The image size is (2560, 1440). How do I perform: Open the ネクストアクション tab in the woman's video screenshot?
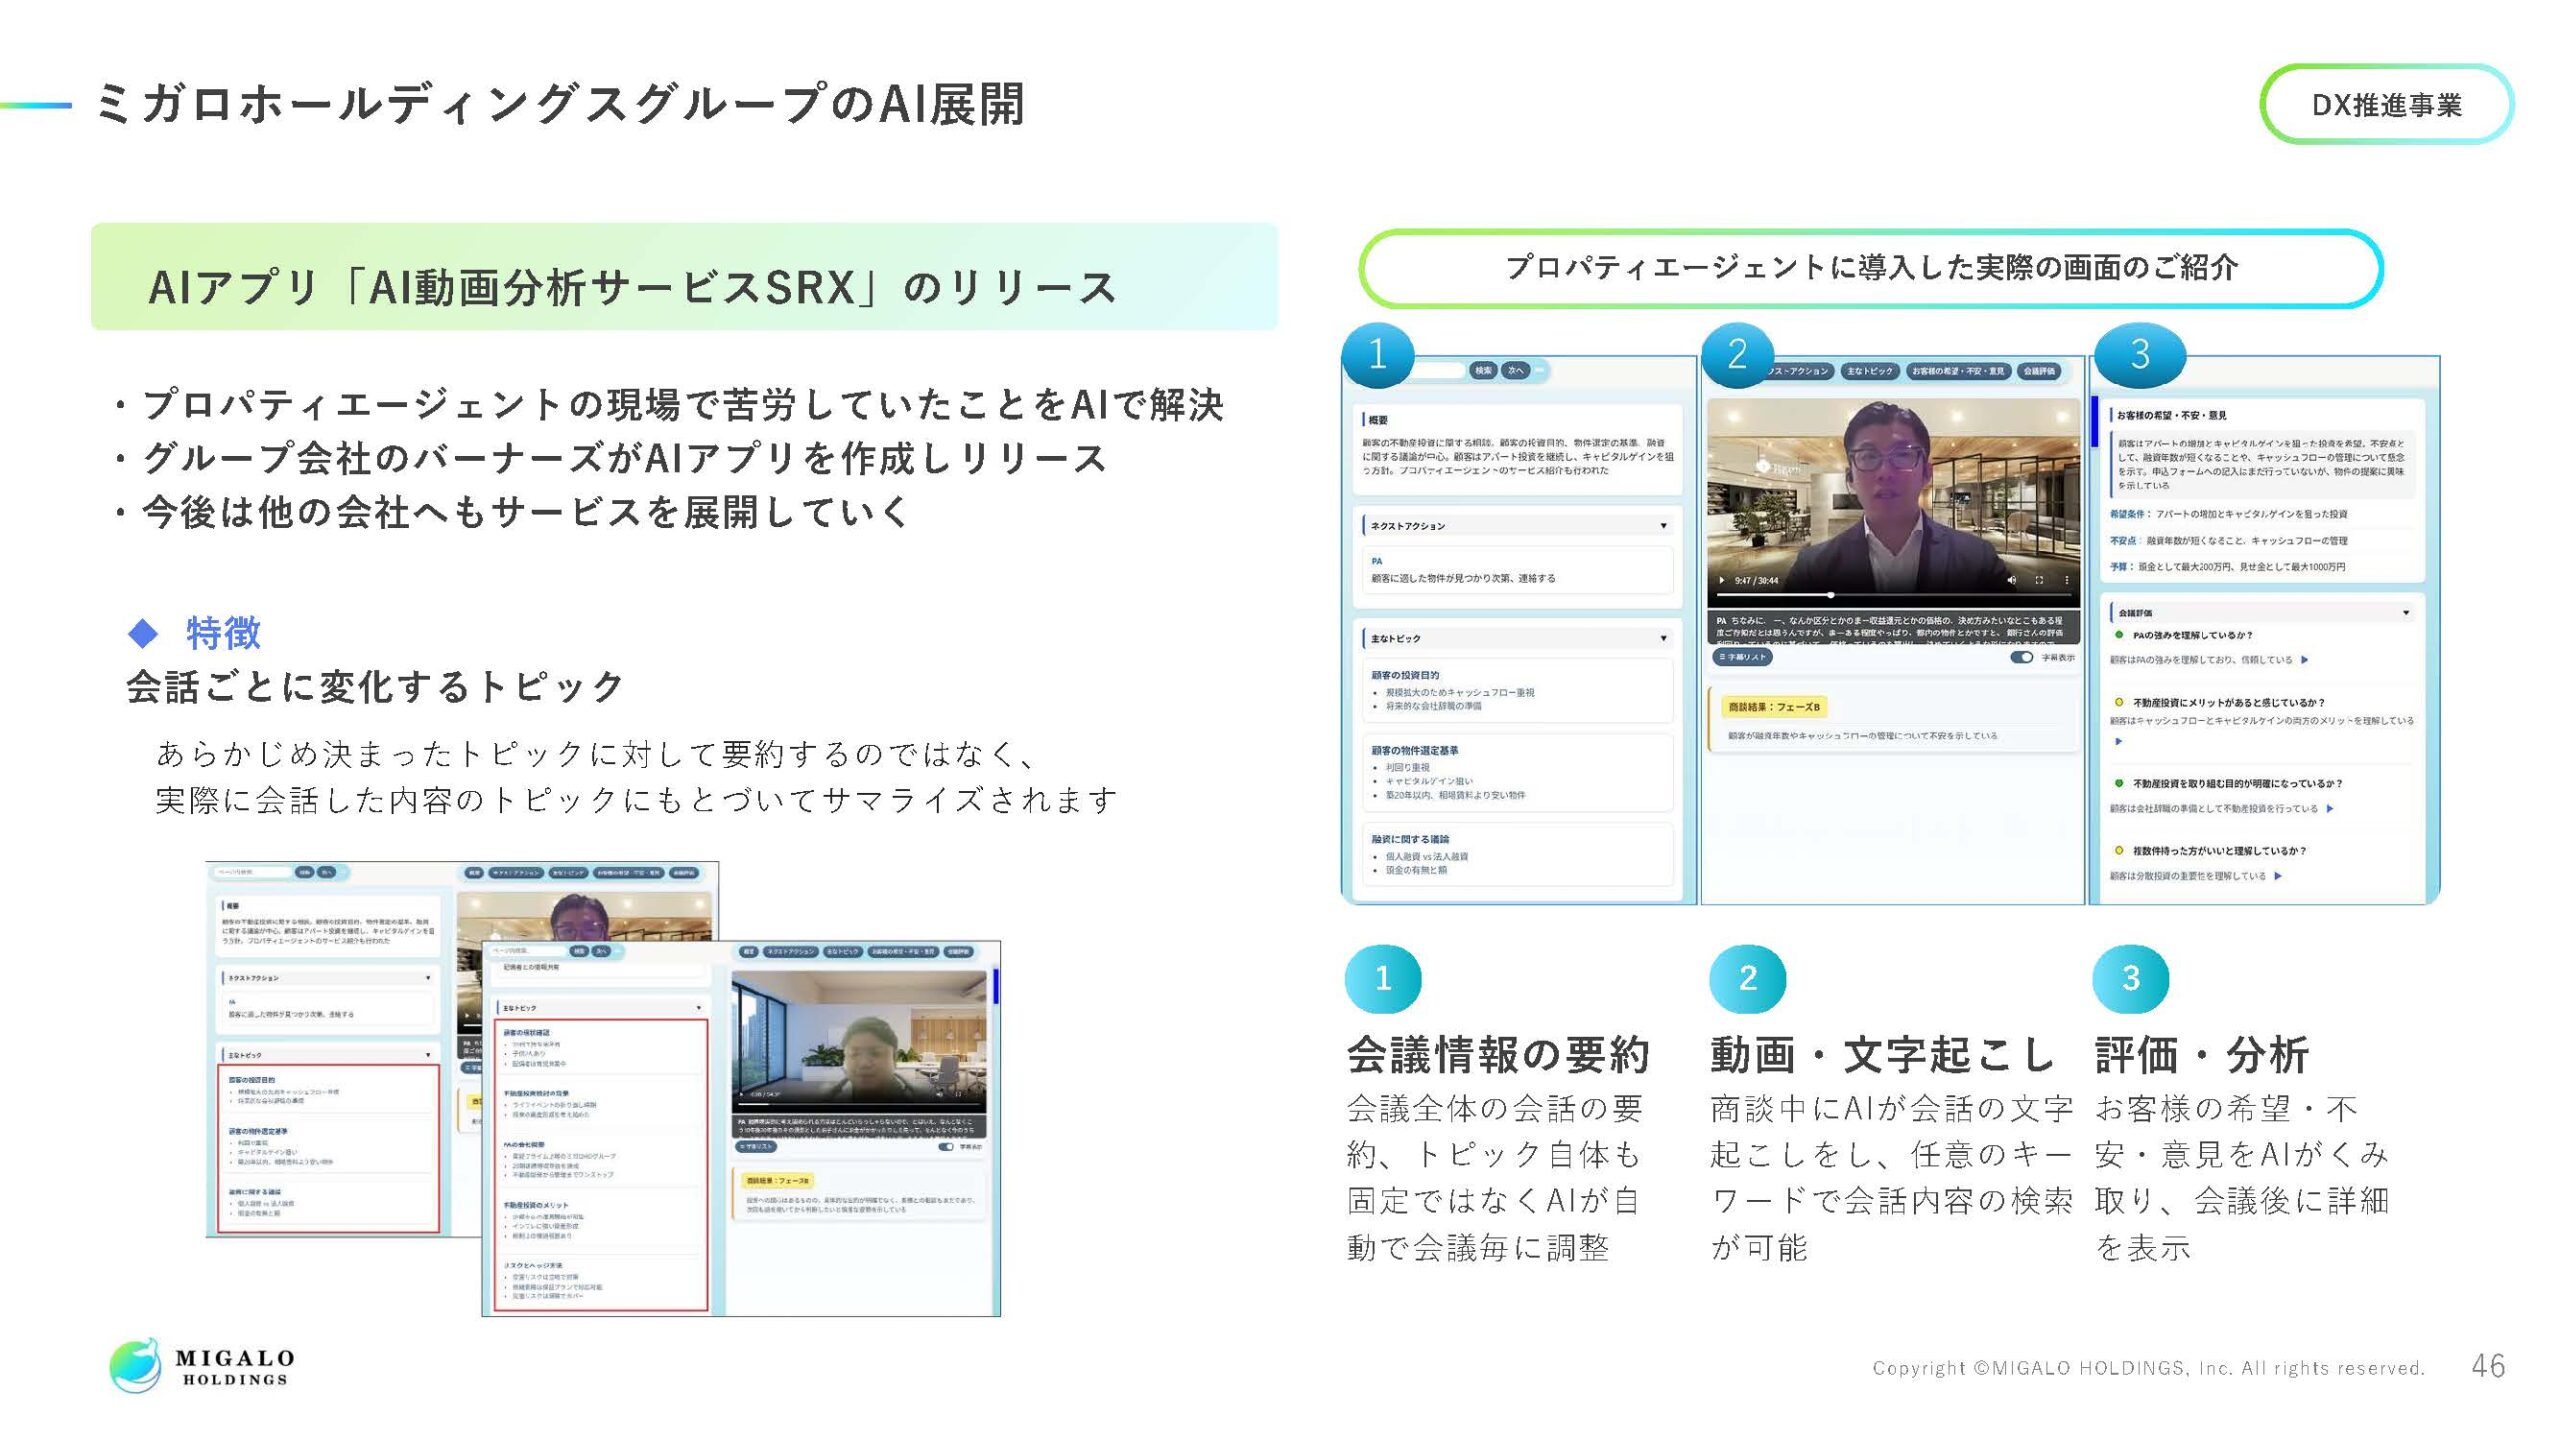click(x=791, y=952)
